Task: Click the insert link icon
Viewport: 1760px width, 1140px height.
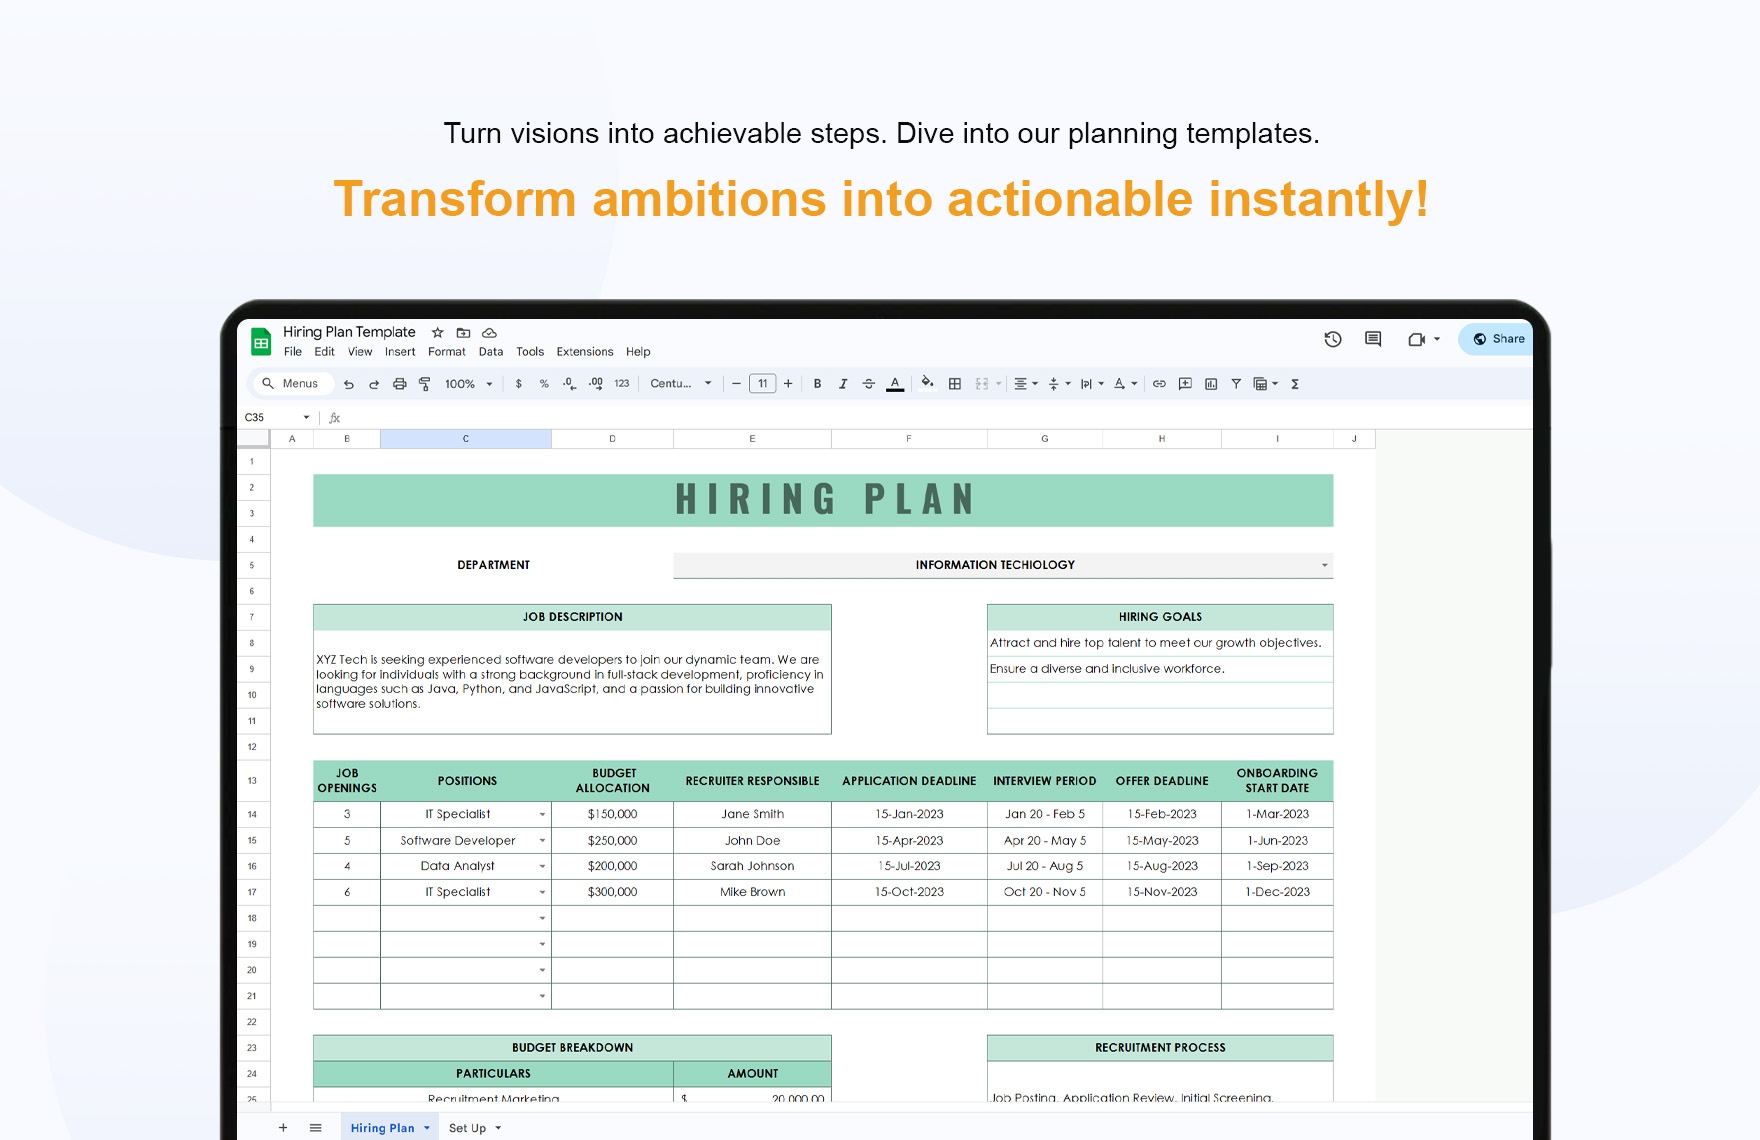Action: (1159, 384)
